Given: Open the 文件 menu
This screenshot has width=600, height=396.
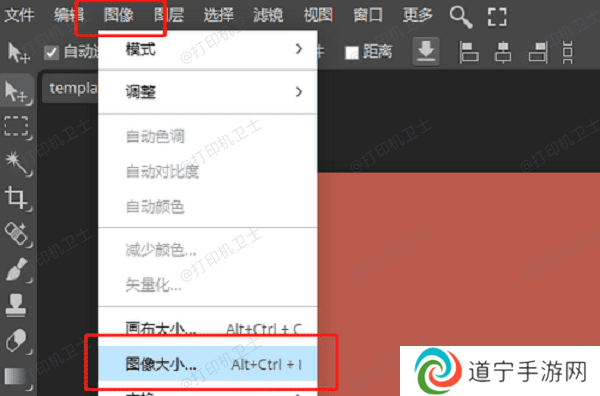Looking at the screenshot, I should (x=20, y=15).
